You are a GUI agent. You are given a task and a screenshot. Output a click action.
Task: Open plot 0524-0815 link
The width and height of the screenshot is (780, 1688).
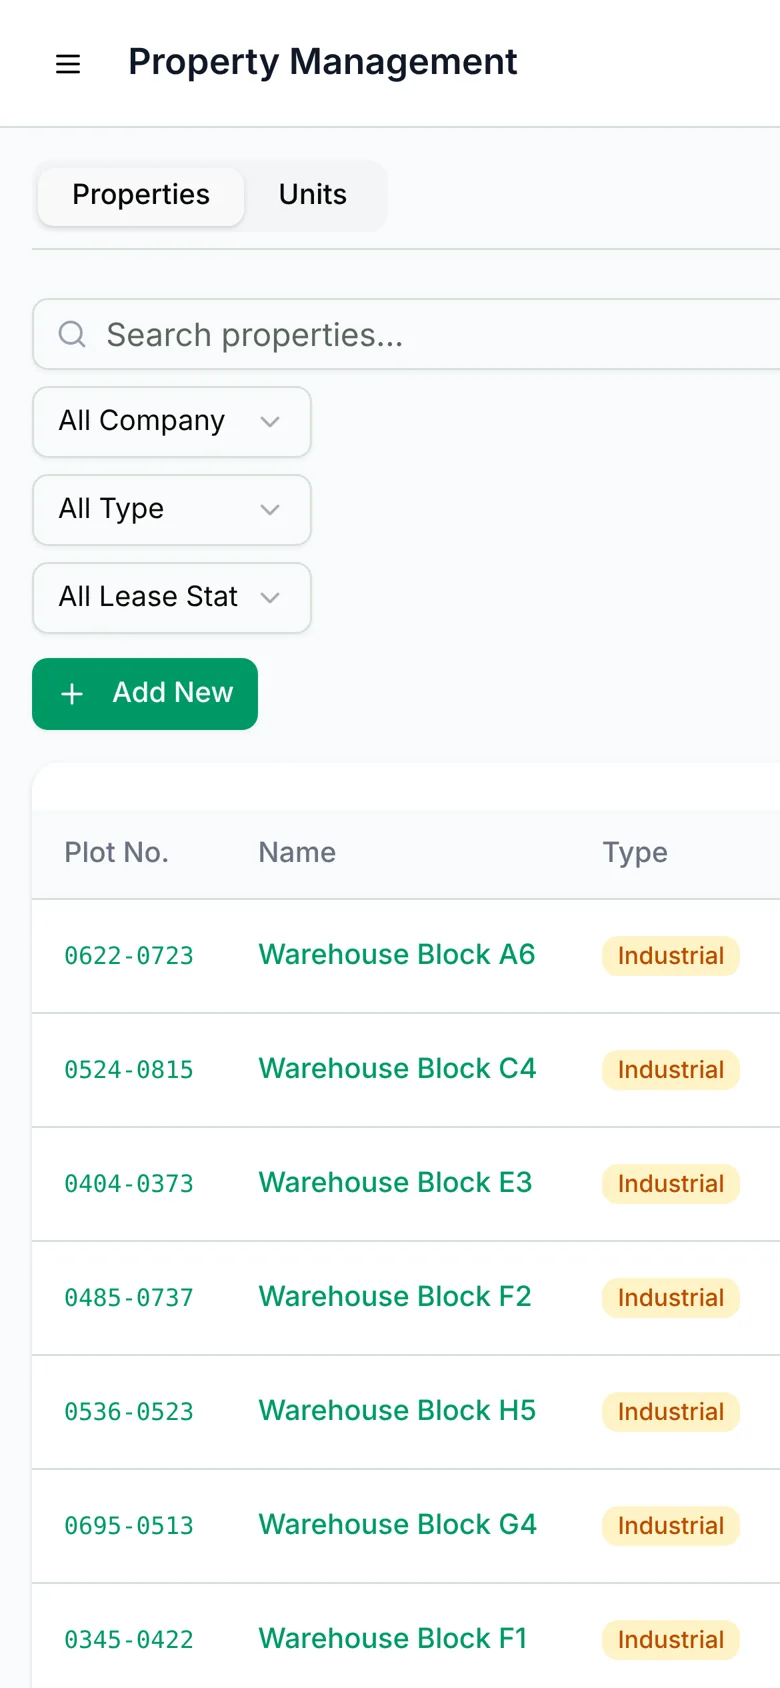(x=129, y=1070)
